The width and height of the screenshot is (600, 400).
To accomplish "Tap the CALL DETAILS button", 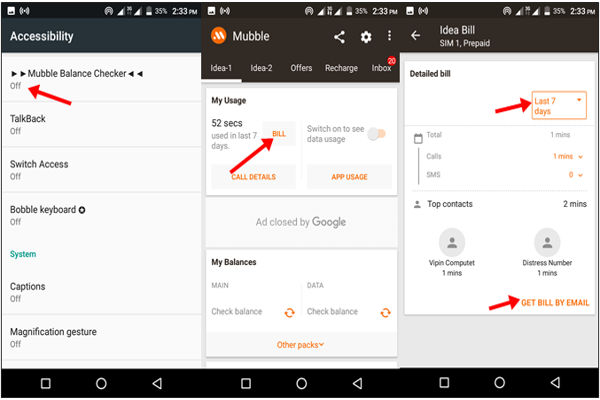I will 253,177.
